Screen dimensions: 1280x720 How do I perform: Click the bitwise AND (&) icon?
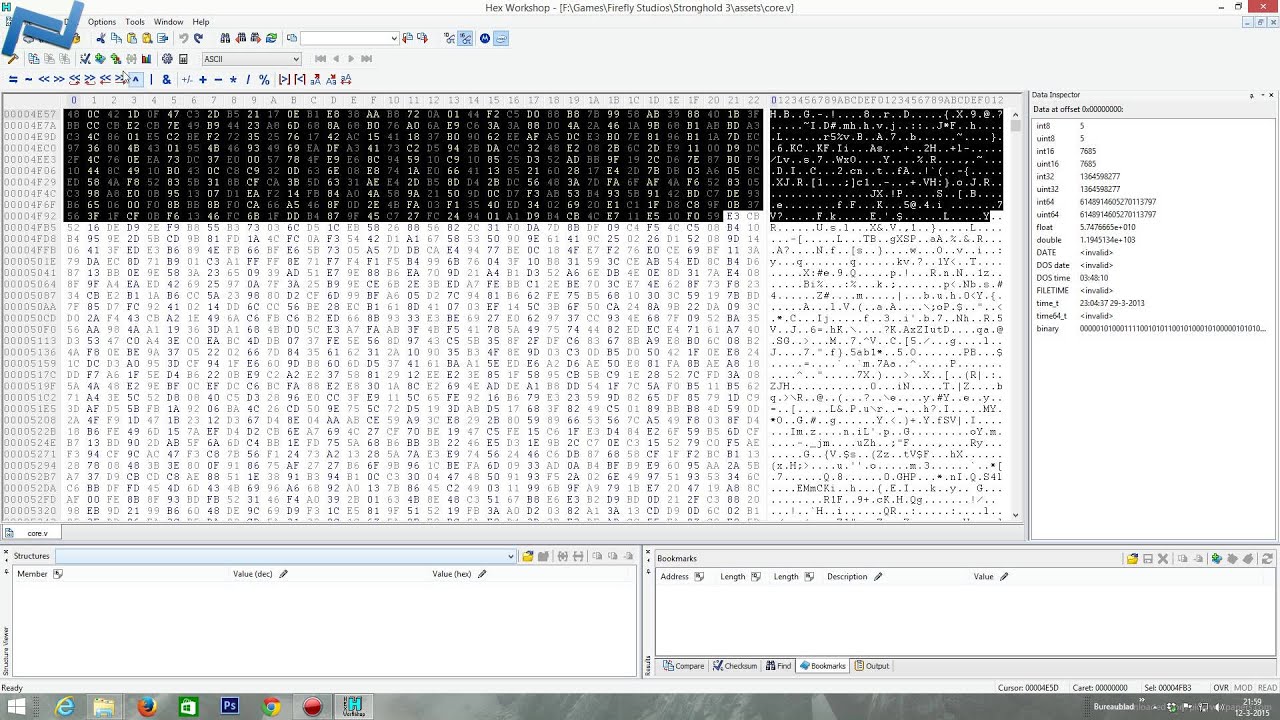pos(167,79)
